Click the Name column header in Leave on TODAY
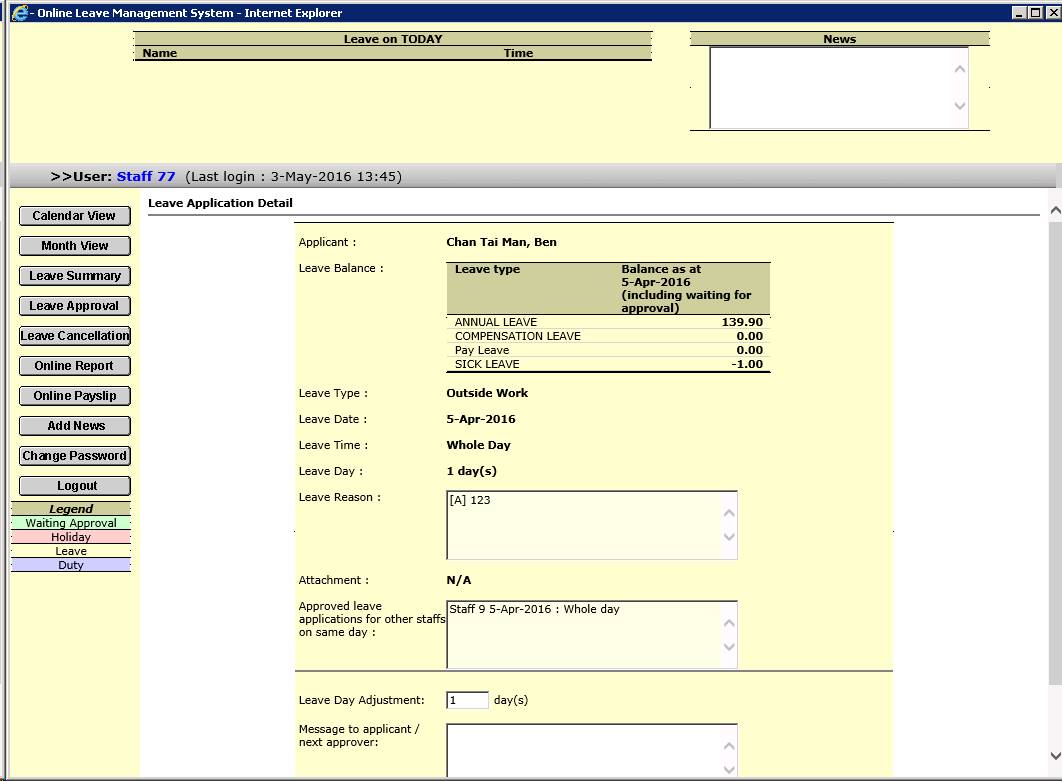 [x=160, y=54]
